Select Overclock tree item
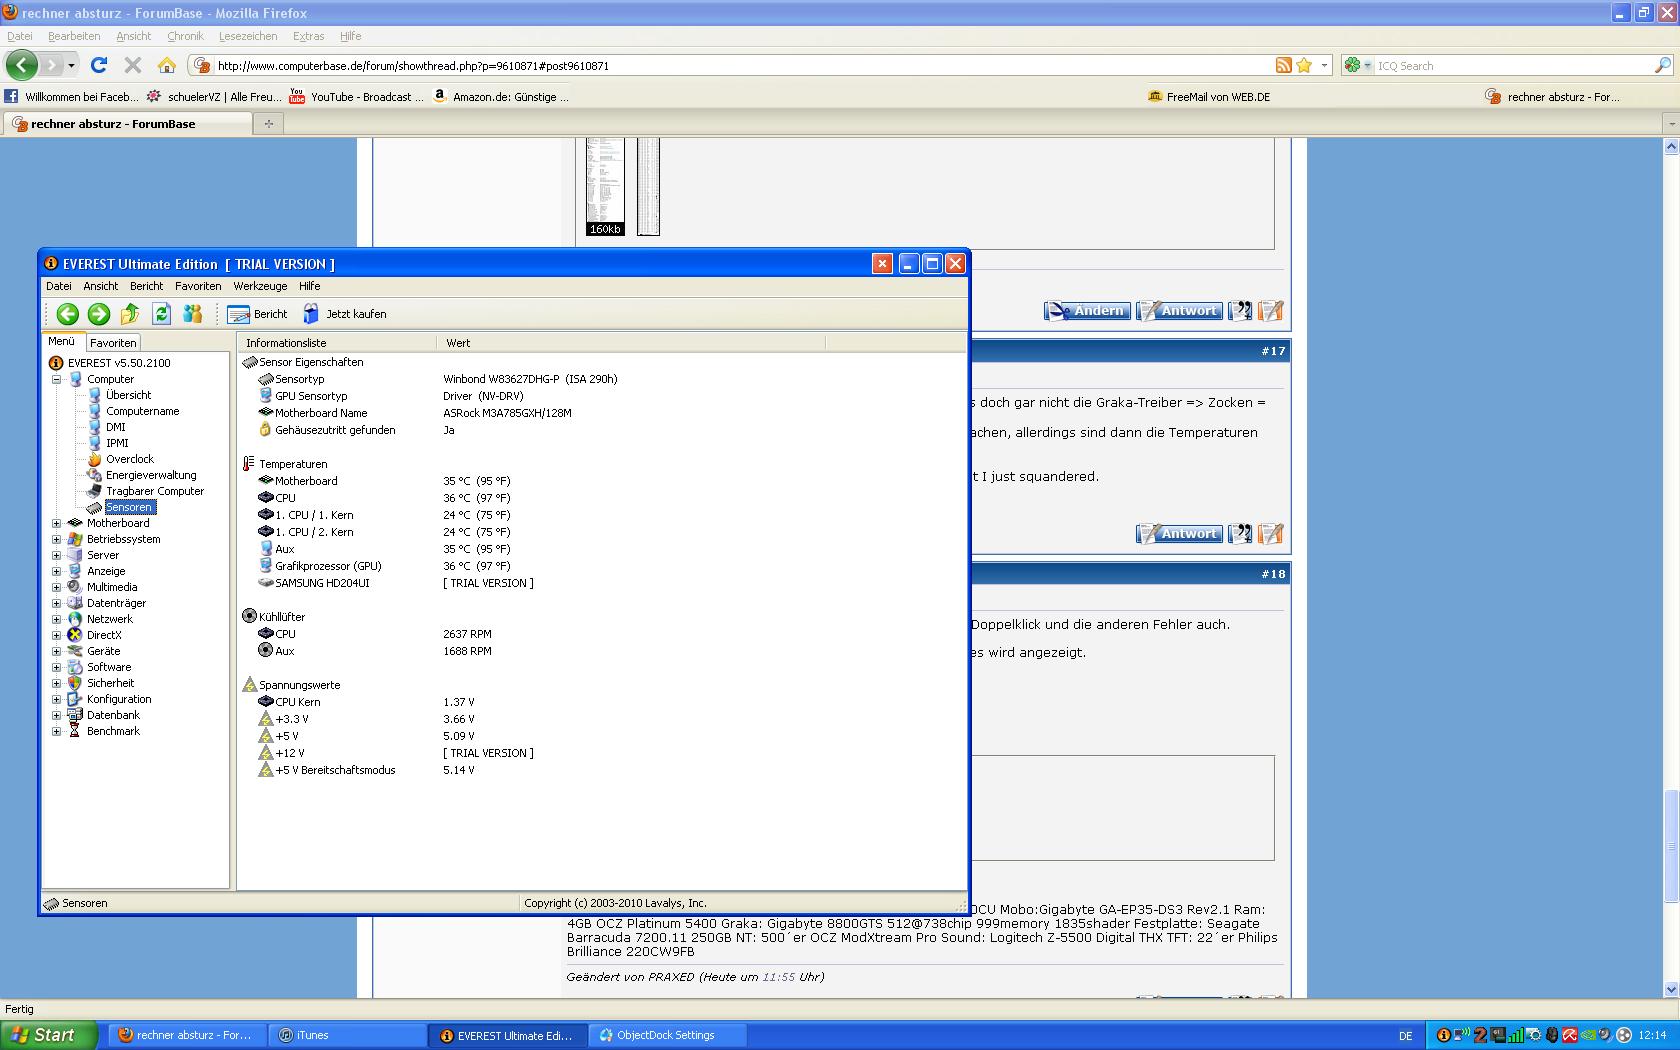This screenshot has width=1680, height=1050. point(129,459)
